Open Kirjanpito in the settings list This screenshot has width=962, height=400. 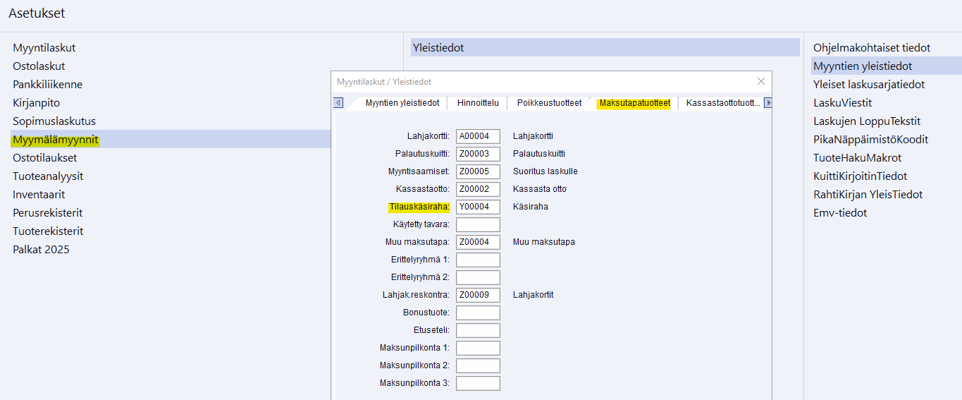pyautogui.click(x=36, y=103)
